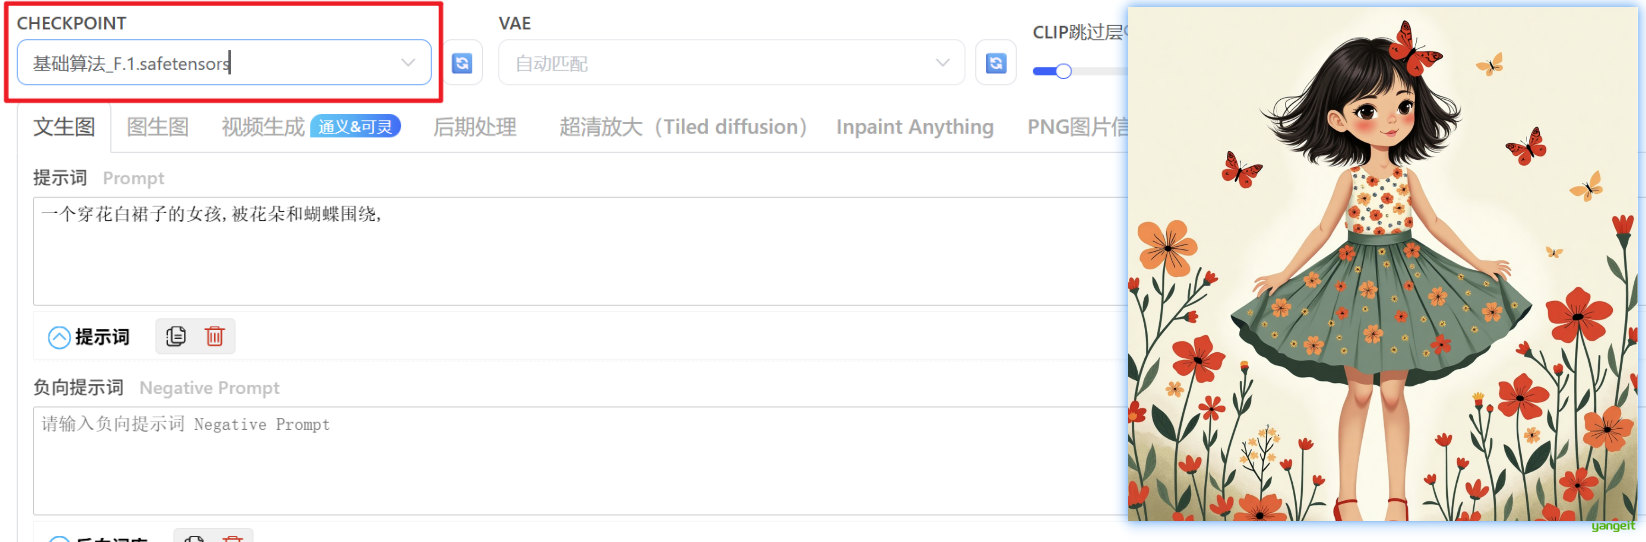This screenshot has width=1646, height=542.
Task: Click the Negative Prompt text area
Action: click(x=580, y=461)
